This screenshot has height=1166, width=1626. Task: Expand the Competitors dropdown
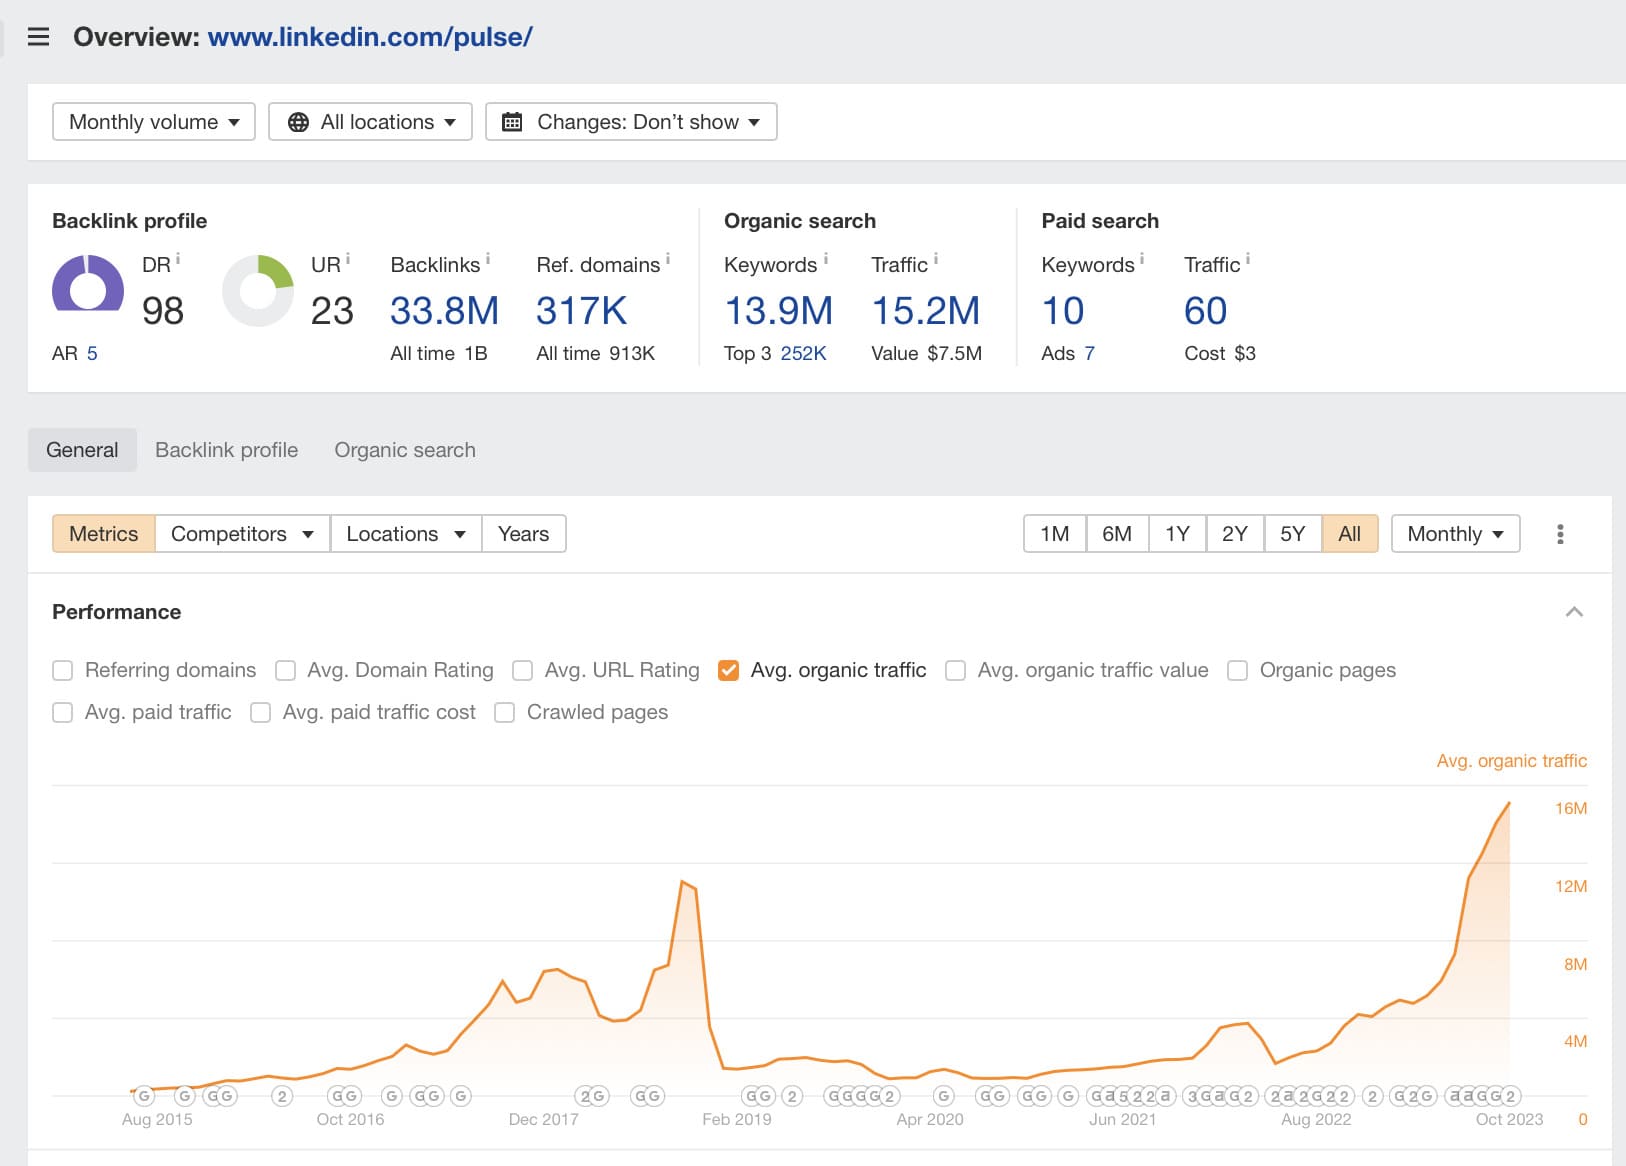tap(242, 534)
